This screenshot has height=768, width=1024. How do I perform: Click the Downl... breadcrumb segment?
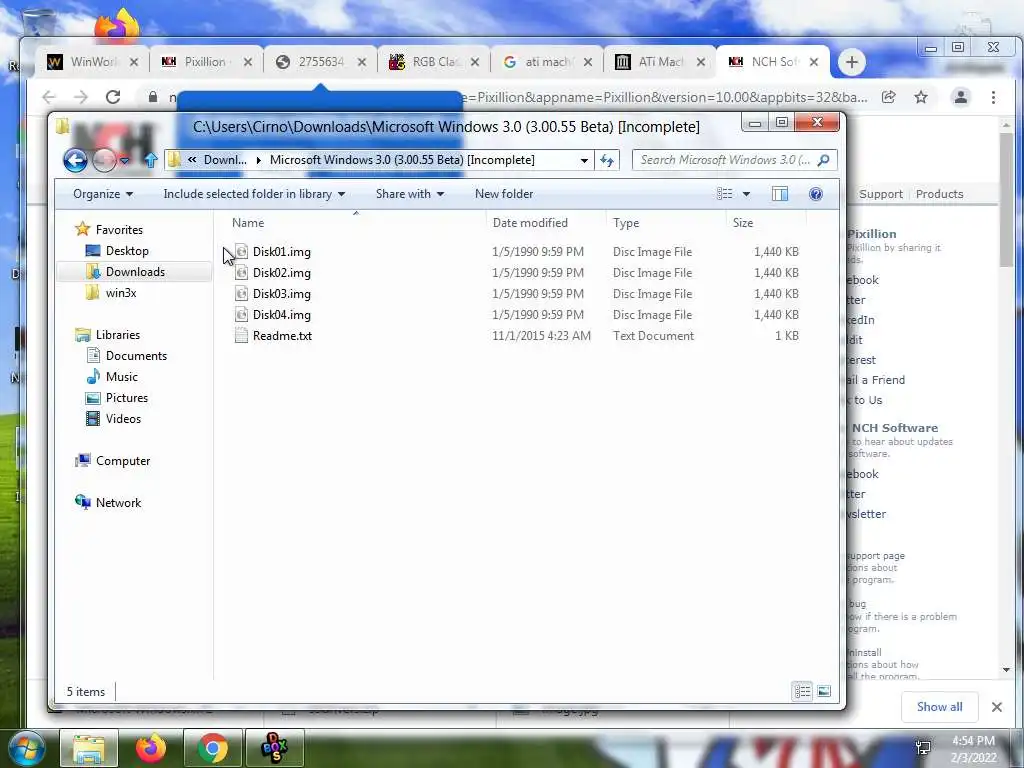click(x=225, y=160)
